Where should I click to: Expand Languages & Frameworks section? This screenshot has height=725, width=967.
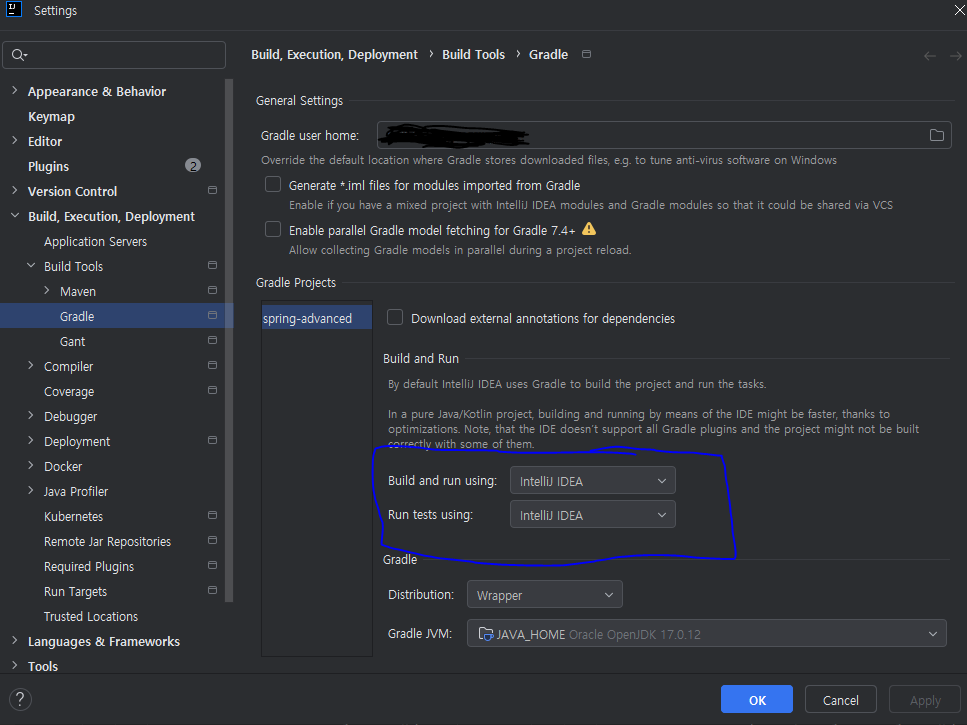pyautogui.click(x=15, y=641)
